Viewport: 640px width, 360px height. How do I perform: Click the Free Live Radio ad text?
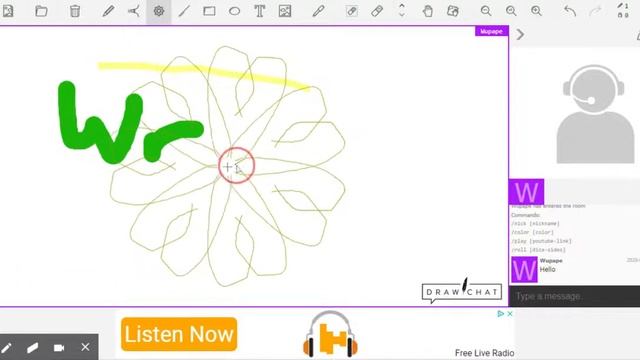click(x=484, y=353)
